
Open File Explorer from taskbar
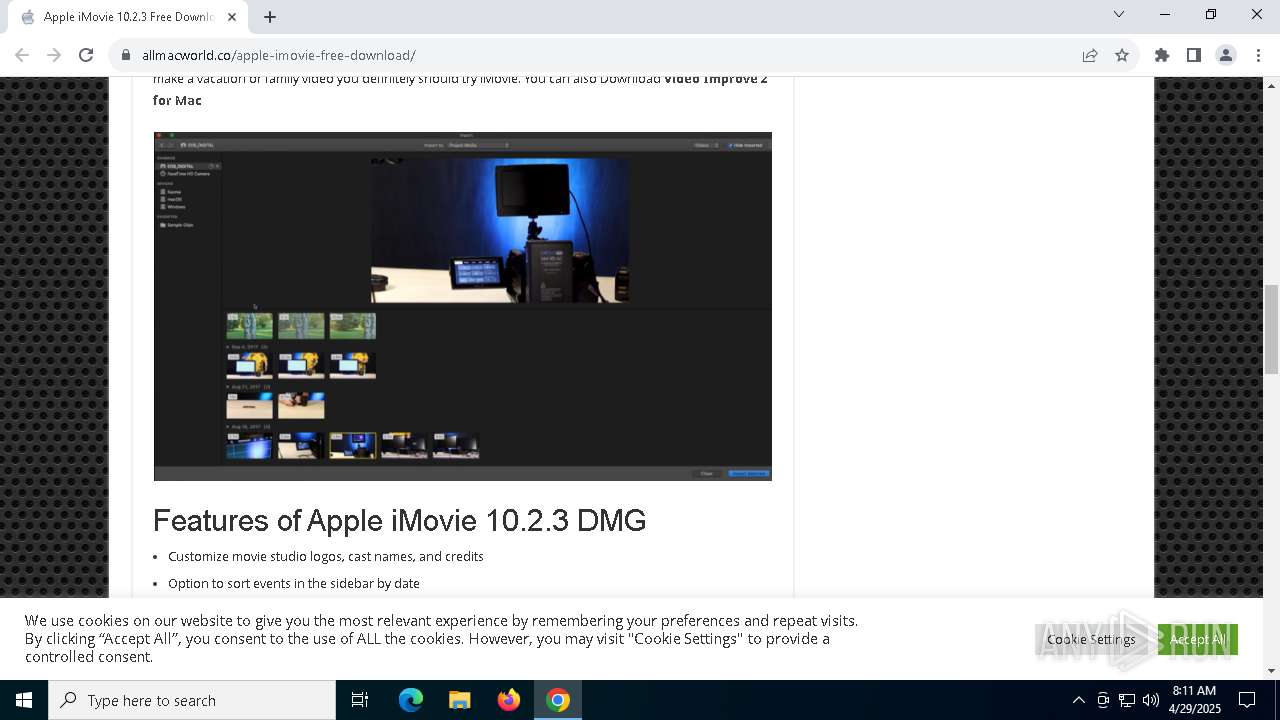[x=460, y=700]
